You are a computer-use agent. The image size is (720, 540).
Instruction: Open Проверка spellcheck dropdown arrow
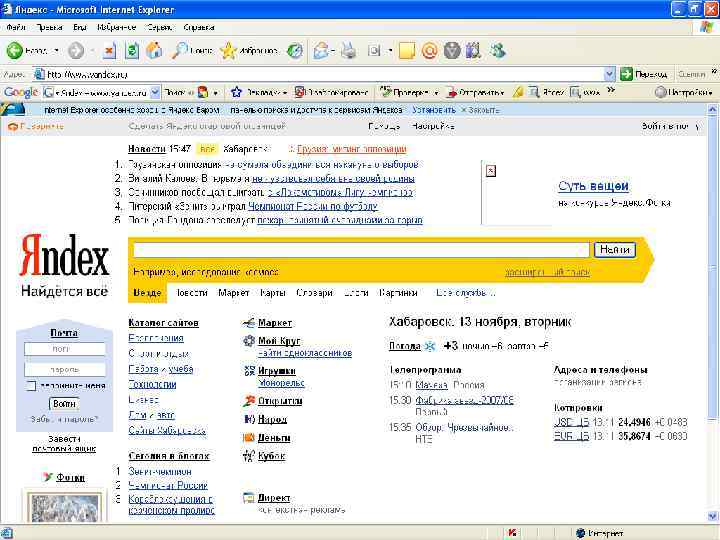436,93
